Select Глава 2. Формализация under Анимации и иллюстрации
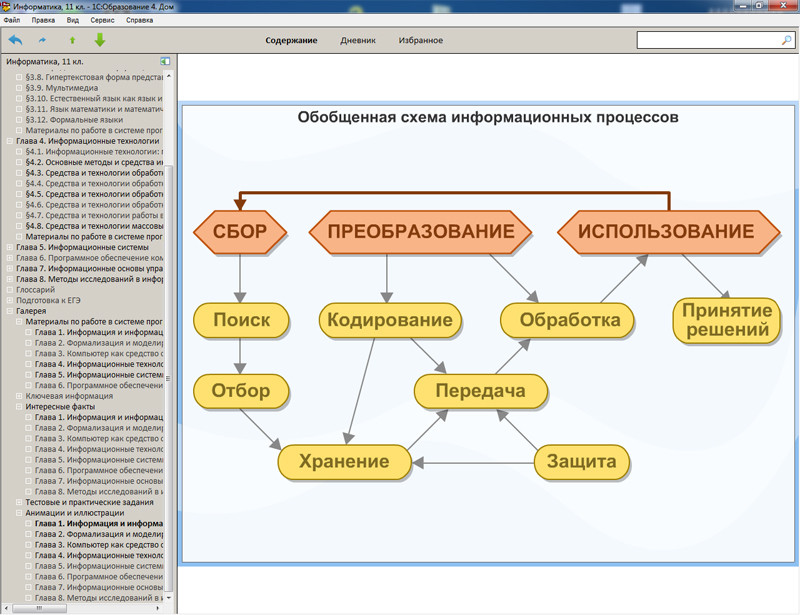Screen dimensions: 800x615 (98, 534)
